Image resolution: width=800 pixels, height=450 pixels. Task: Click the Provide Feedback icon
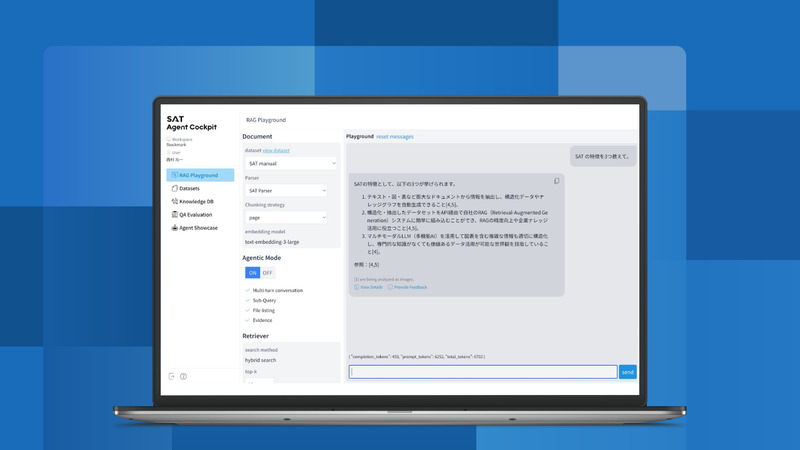[x=390, y=287]
